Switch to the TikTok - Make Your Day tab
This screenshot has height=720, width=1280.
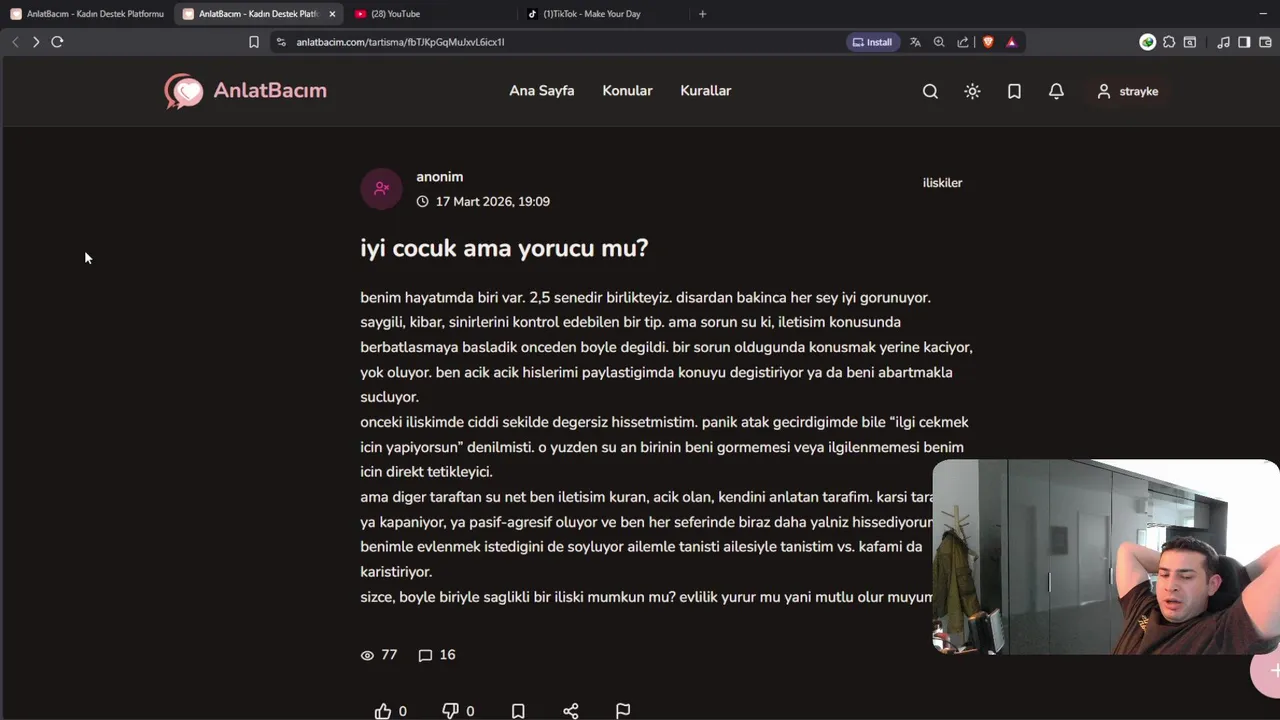click(x=604, y=14)
